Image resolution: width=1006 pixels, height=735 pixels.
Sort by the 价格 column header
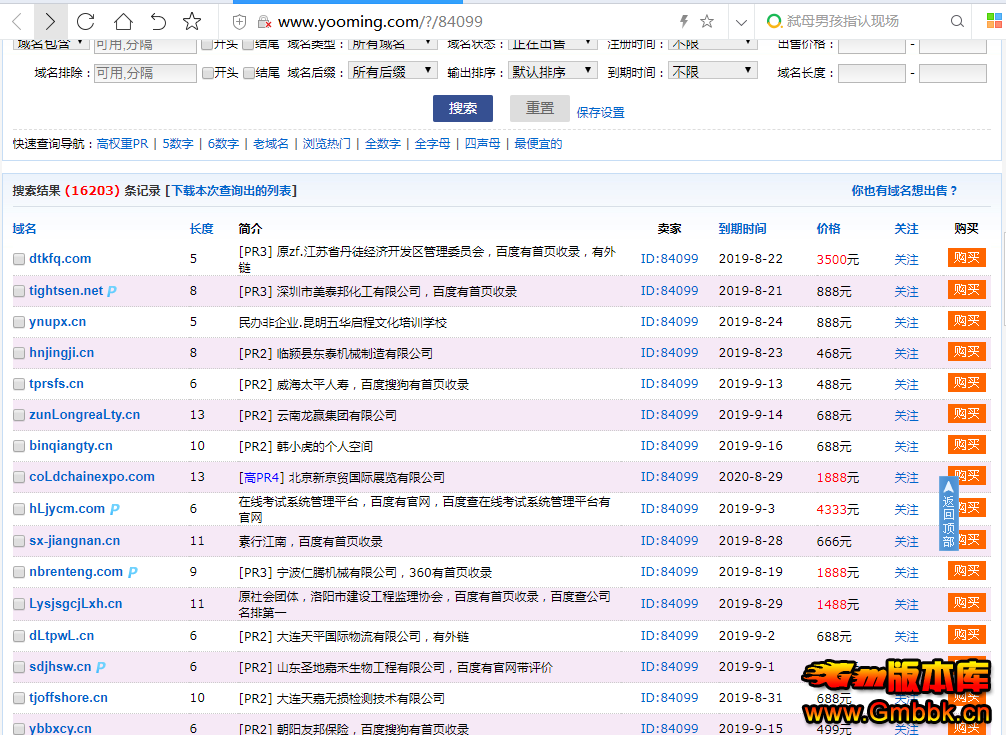click(828, 229)
